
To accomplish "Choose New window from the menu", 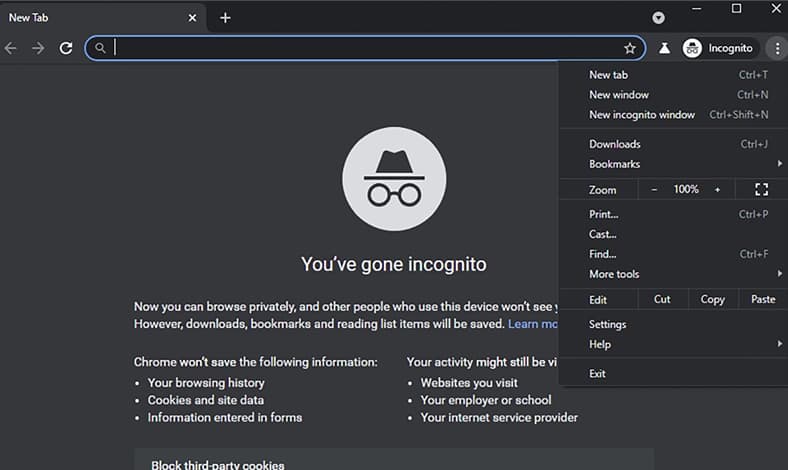I will coord(673,95).
